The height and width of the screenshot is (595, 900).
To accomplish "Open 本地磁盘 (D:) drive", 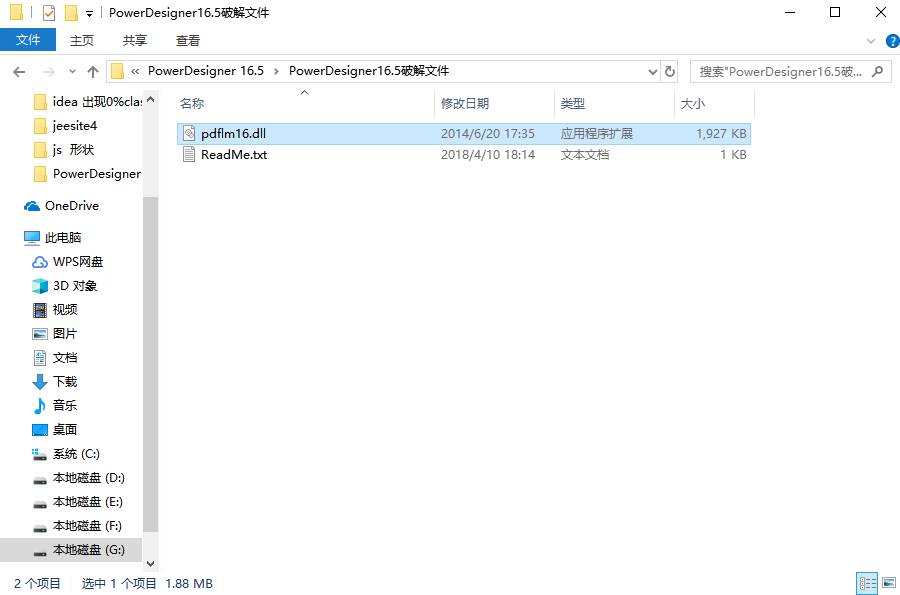I will 78,478.
